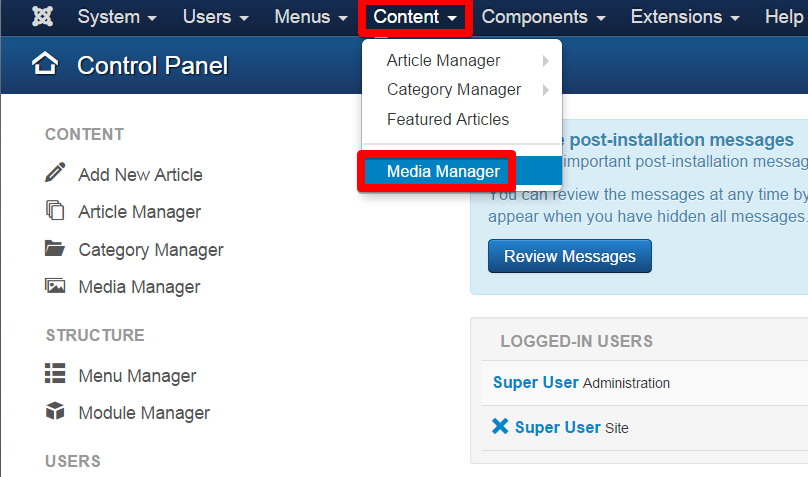Click the Super User Site link
The height and width of the screenshot is (477, 808).
pyautogui.click(x=558, y=427)
